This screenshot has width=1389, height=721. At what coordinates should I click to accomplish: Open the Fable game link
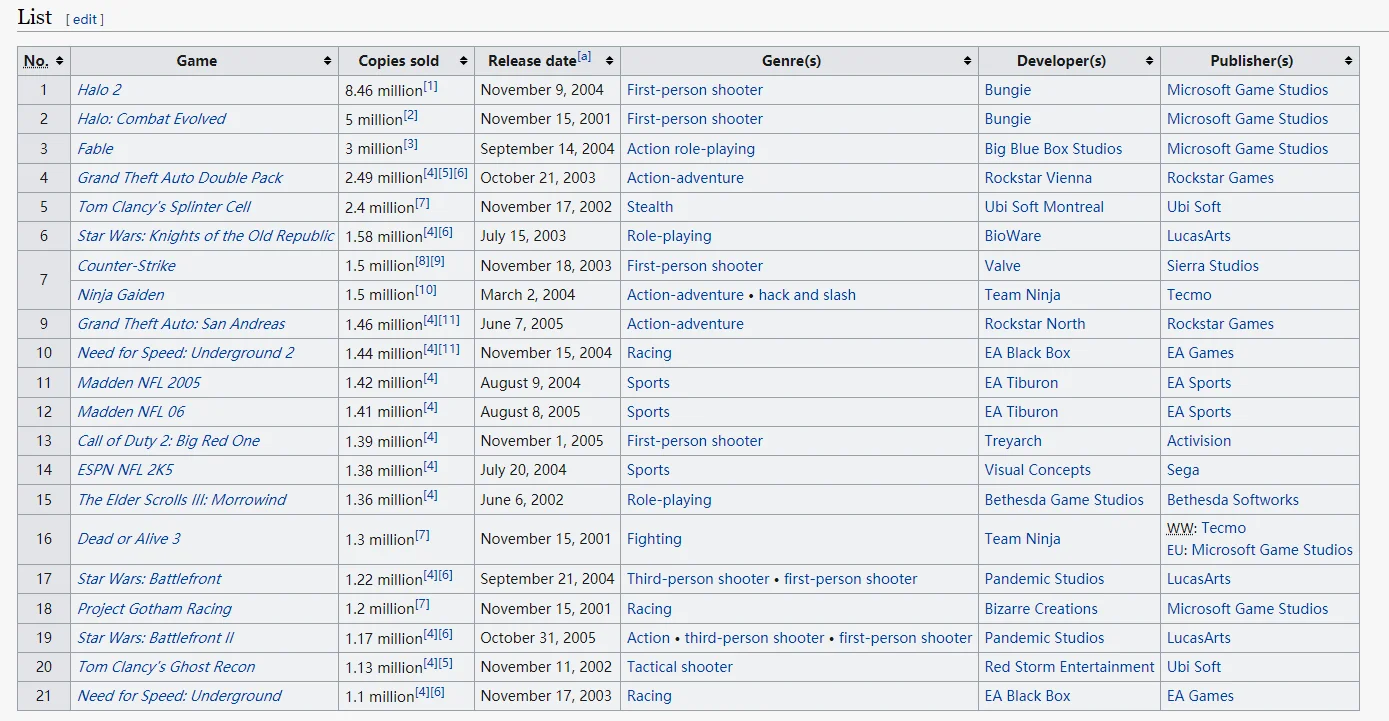(95, 149)
